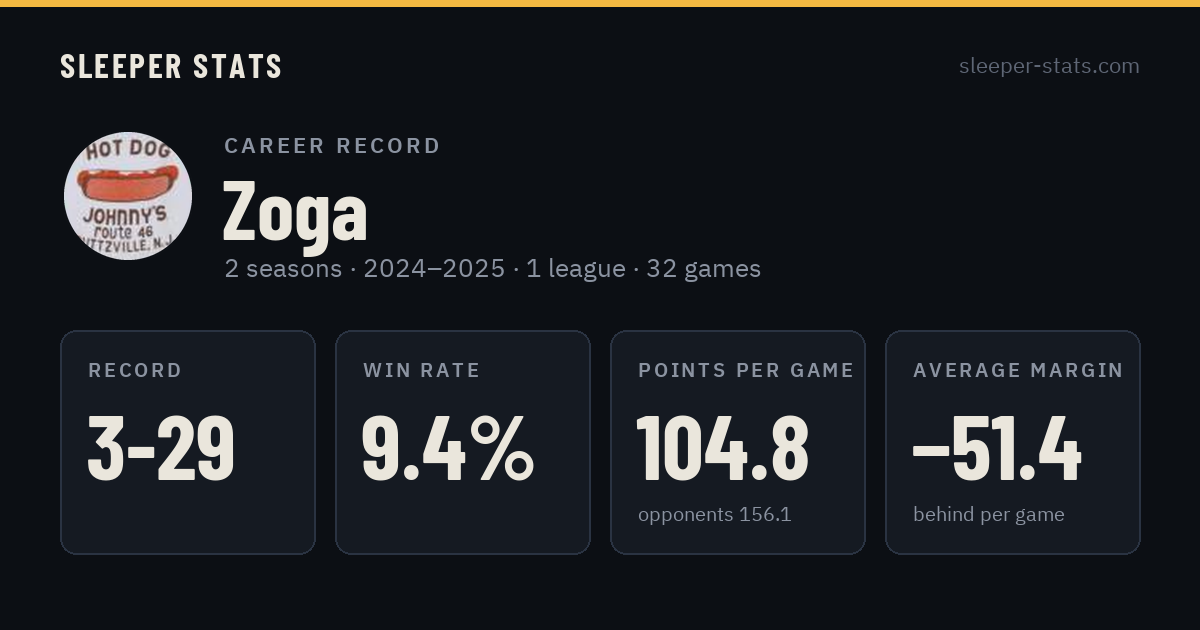Open the sleeper-stats.com link
The width and height of the screenshot is (1200, 630).
pos(1049,66)
